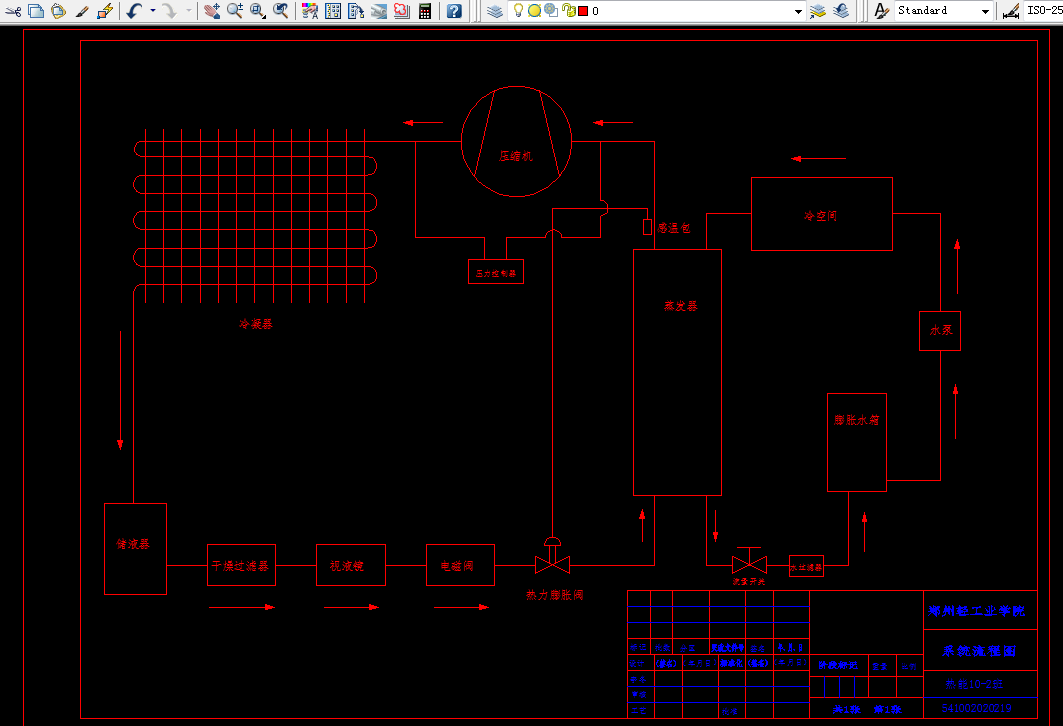Expand the layer list dropdown
This screenshot has height=726, width=1063.
tap(798, 11)
